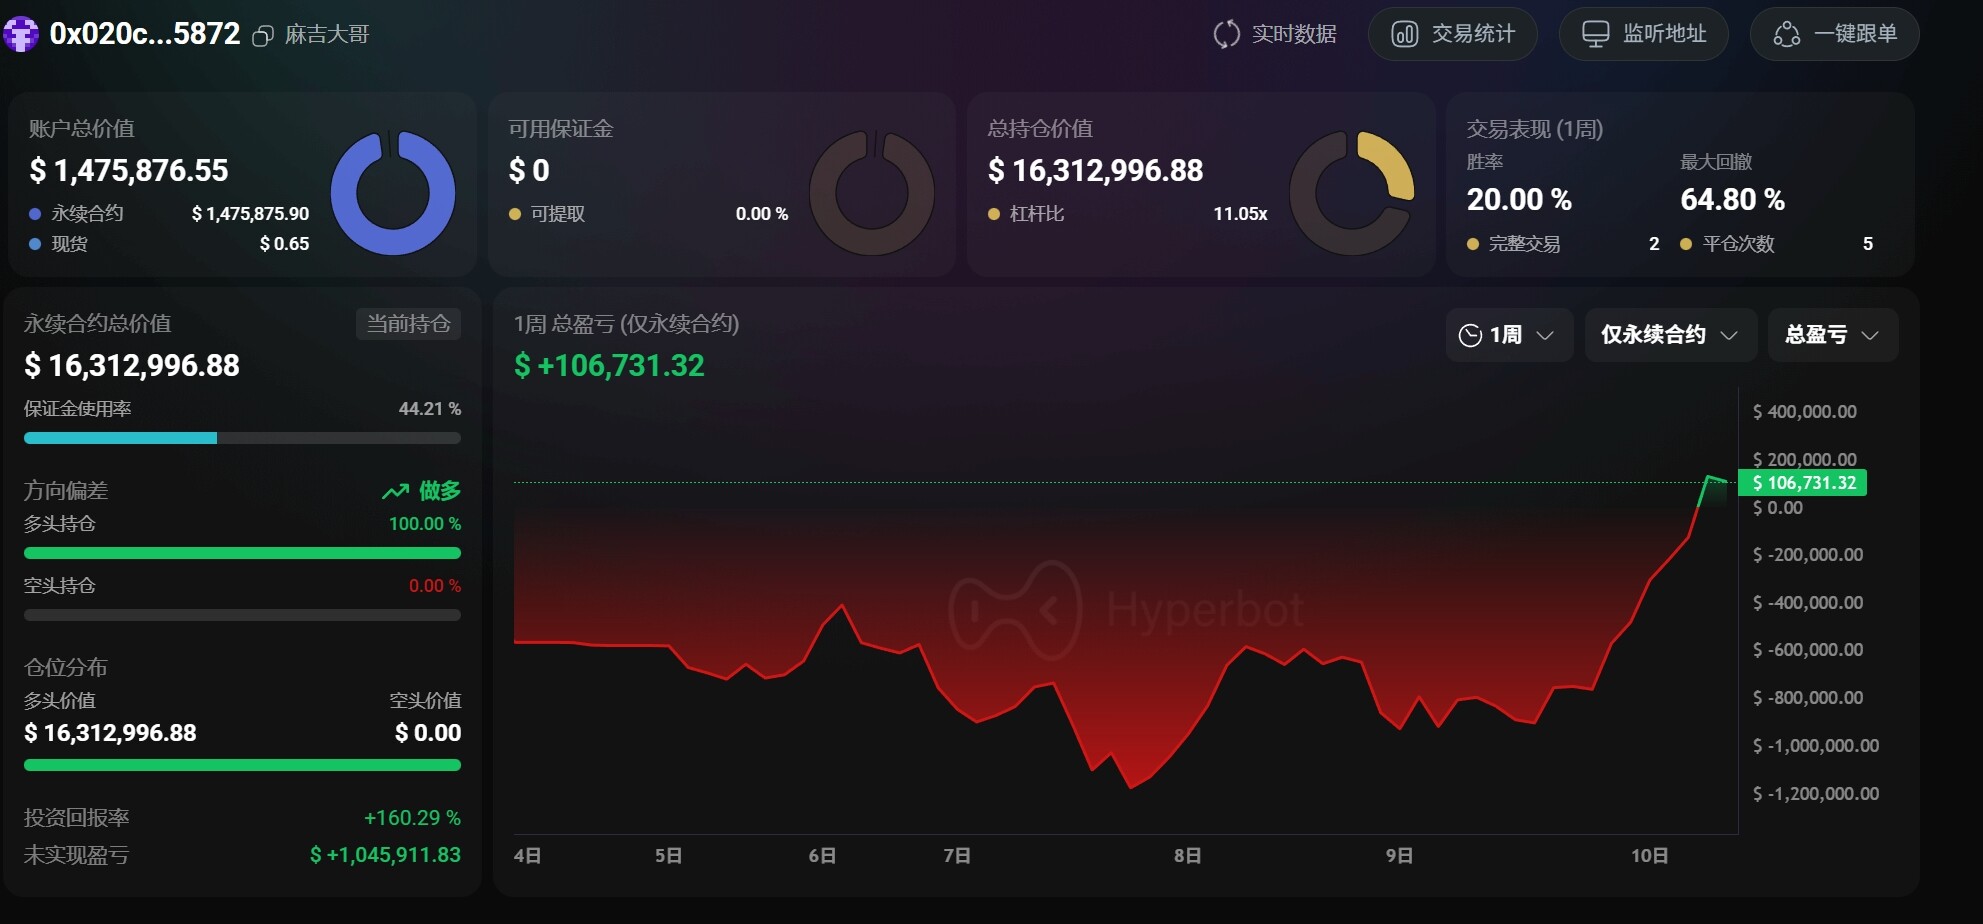
Task: Click the clock icon in timeframe selector
Action: [x=1470, y=335]
